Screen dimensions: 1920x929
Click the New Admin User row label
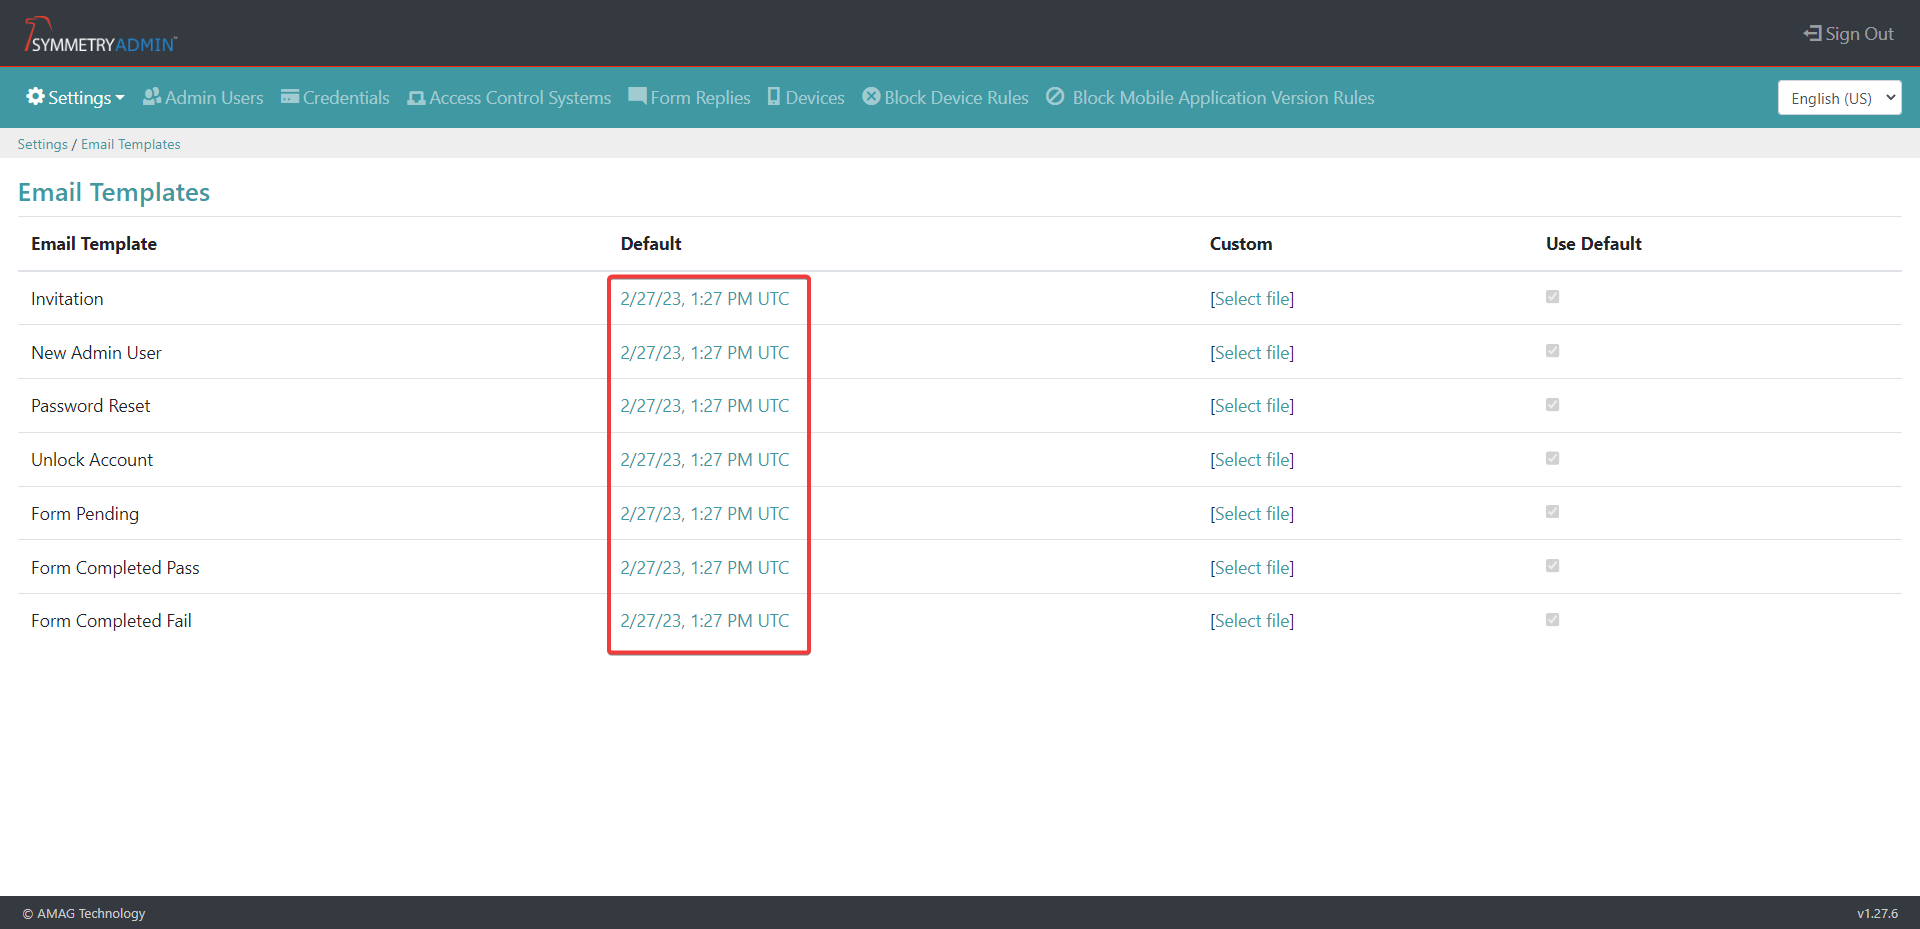96,352
